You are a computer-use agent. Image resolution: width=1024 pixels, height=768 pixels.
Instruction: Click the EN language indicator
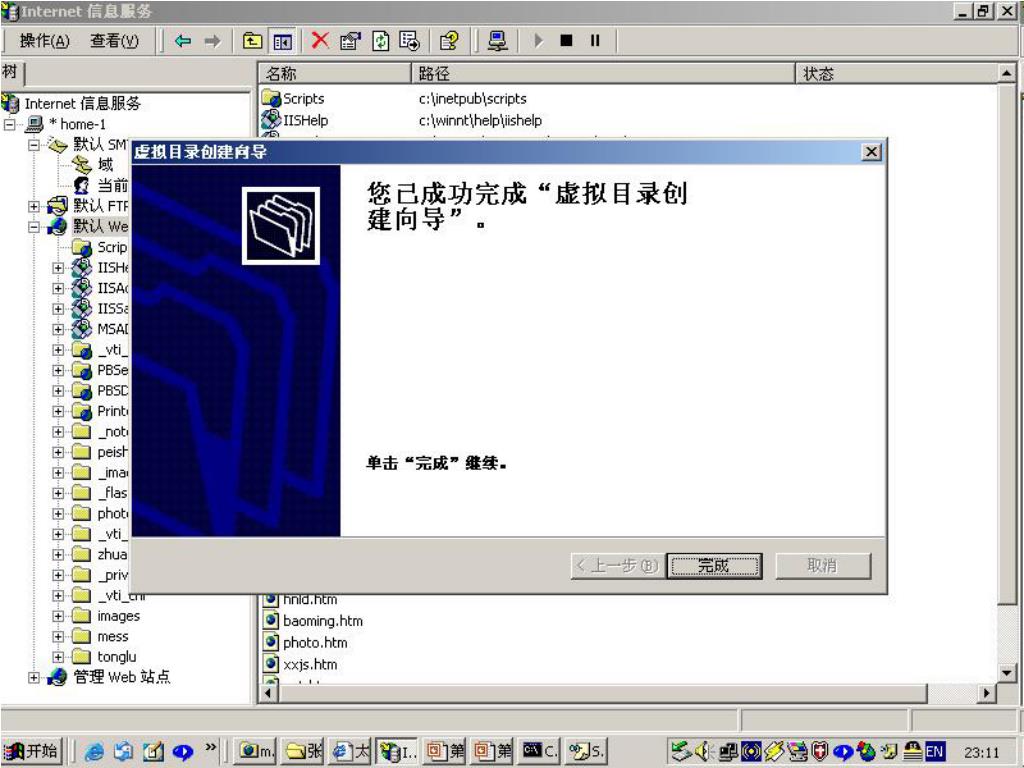click(x=934, y=752)
